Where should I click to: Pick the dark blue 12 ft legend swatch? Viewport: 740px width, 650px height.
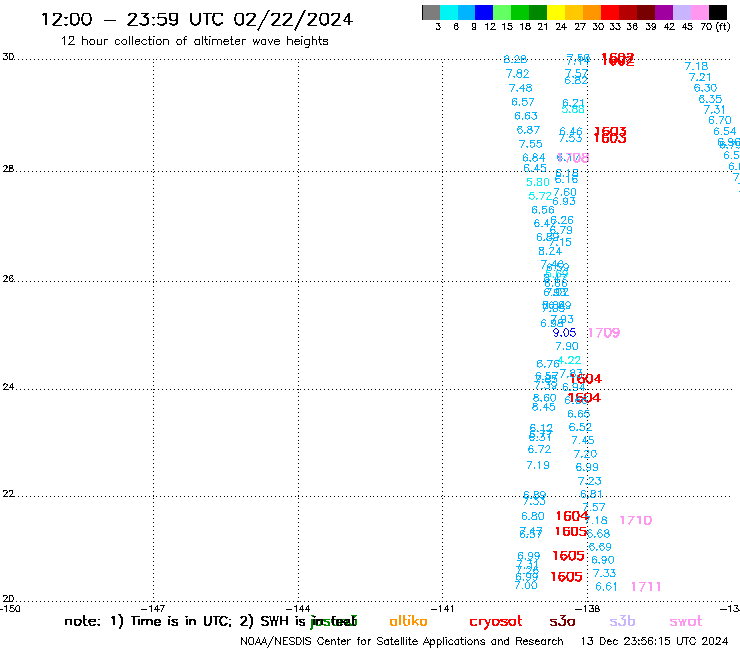[484, 12]
